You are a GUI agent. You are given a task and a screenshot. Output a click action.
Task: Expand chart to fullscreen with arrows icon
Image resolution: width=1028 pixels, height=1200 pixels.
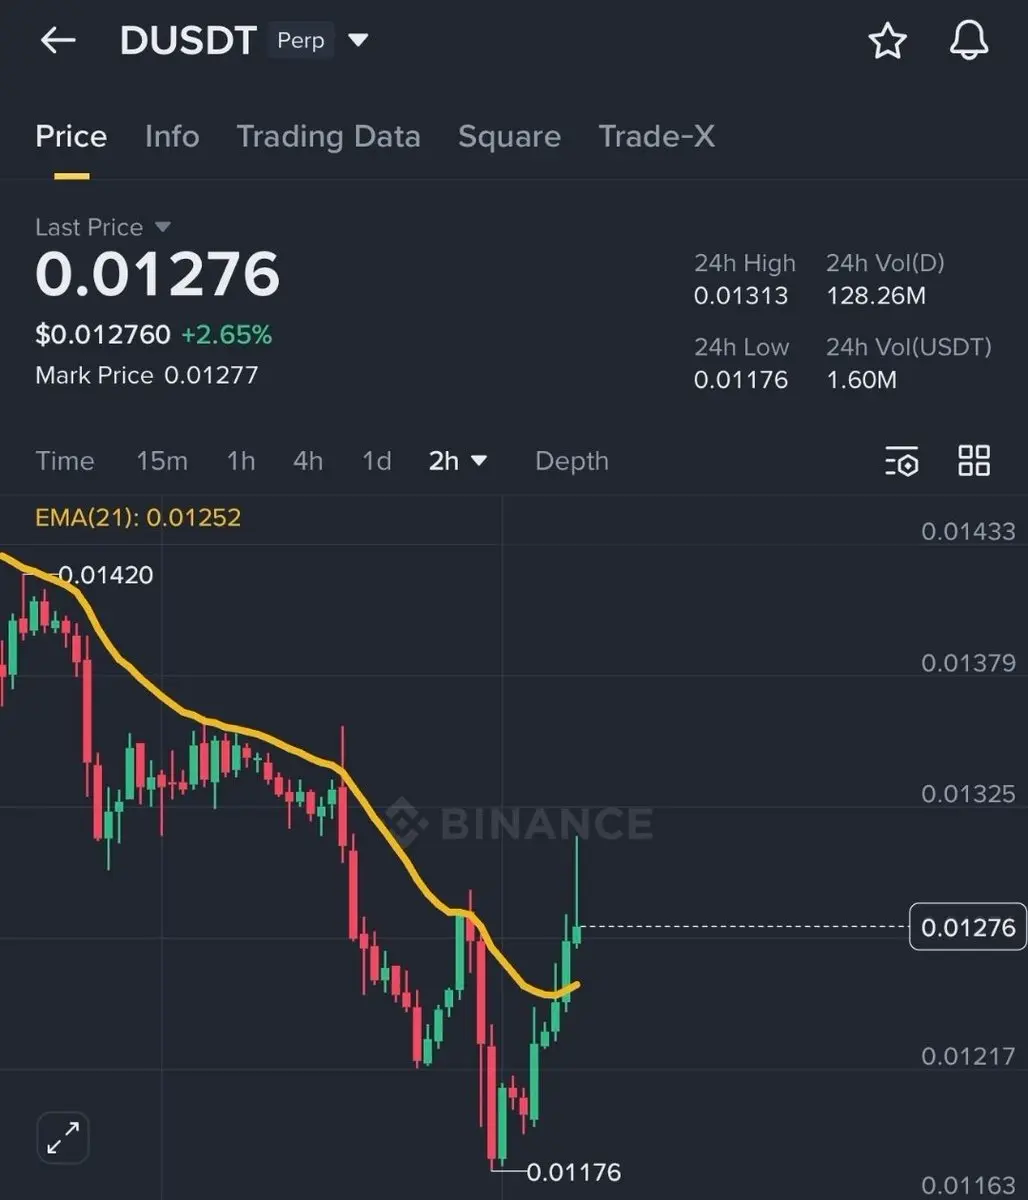(63, 1138)
